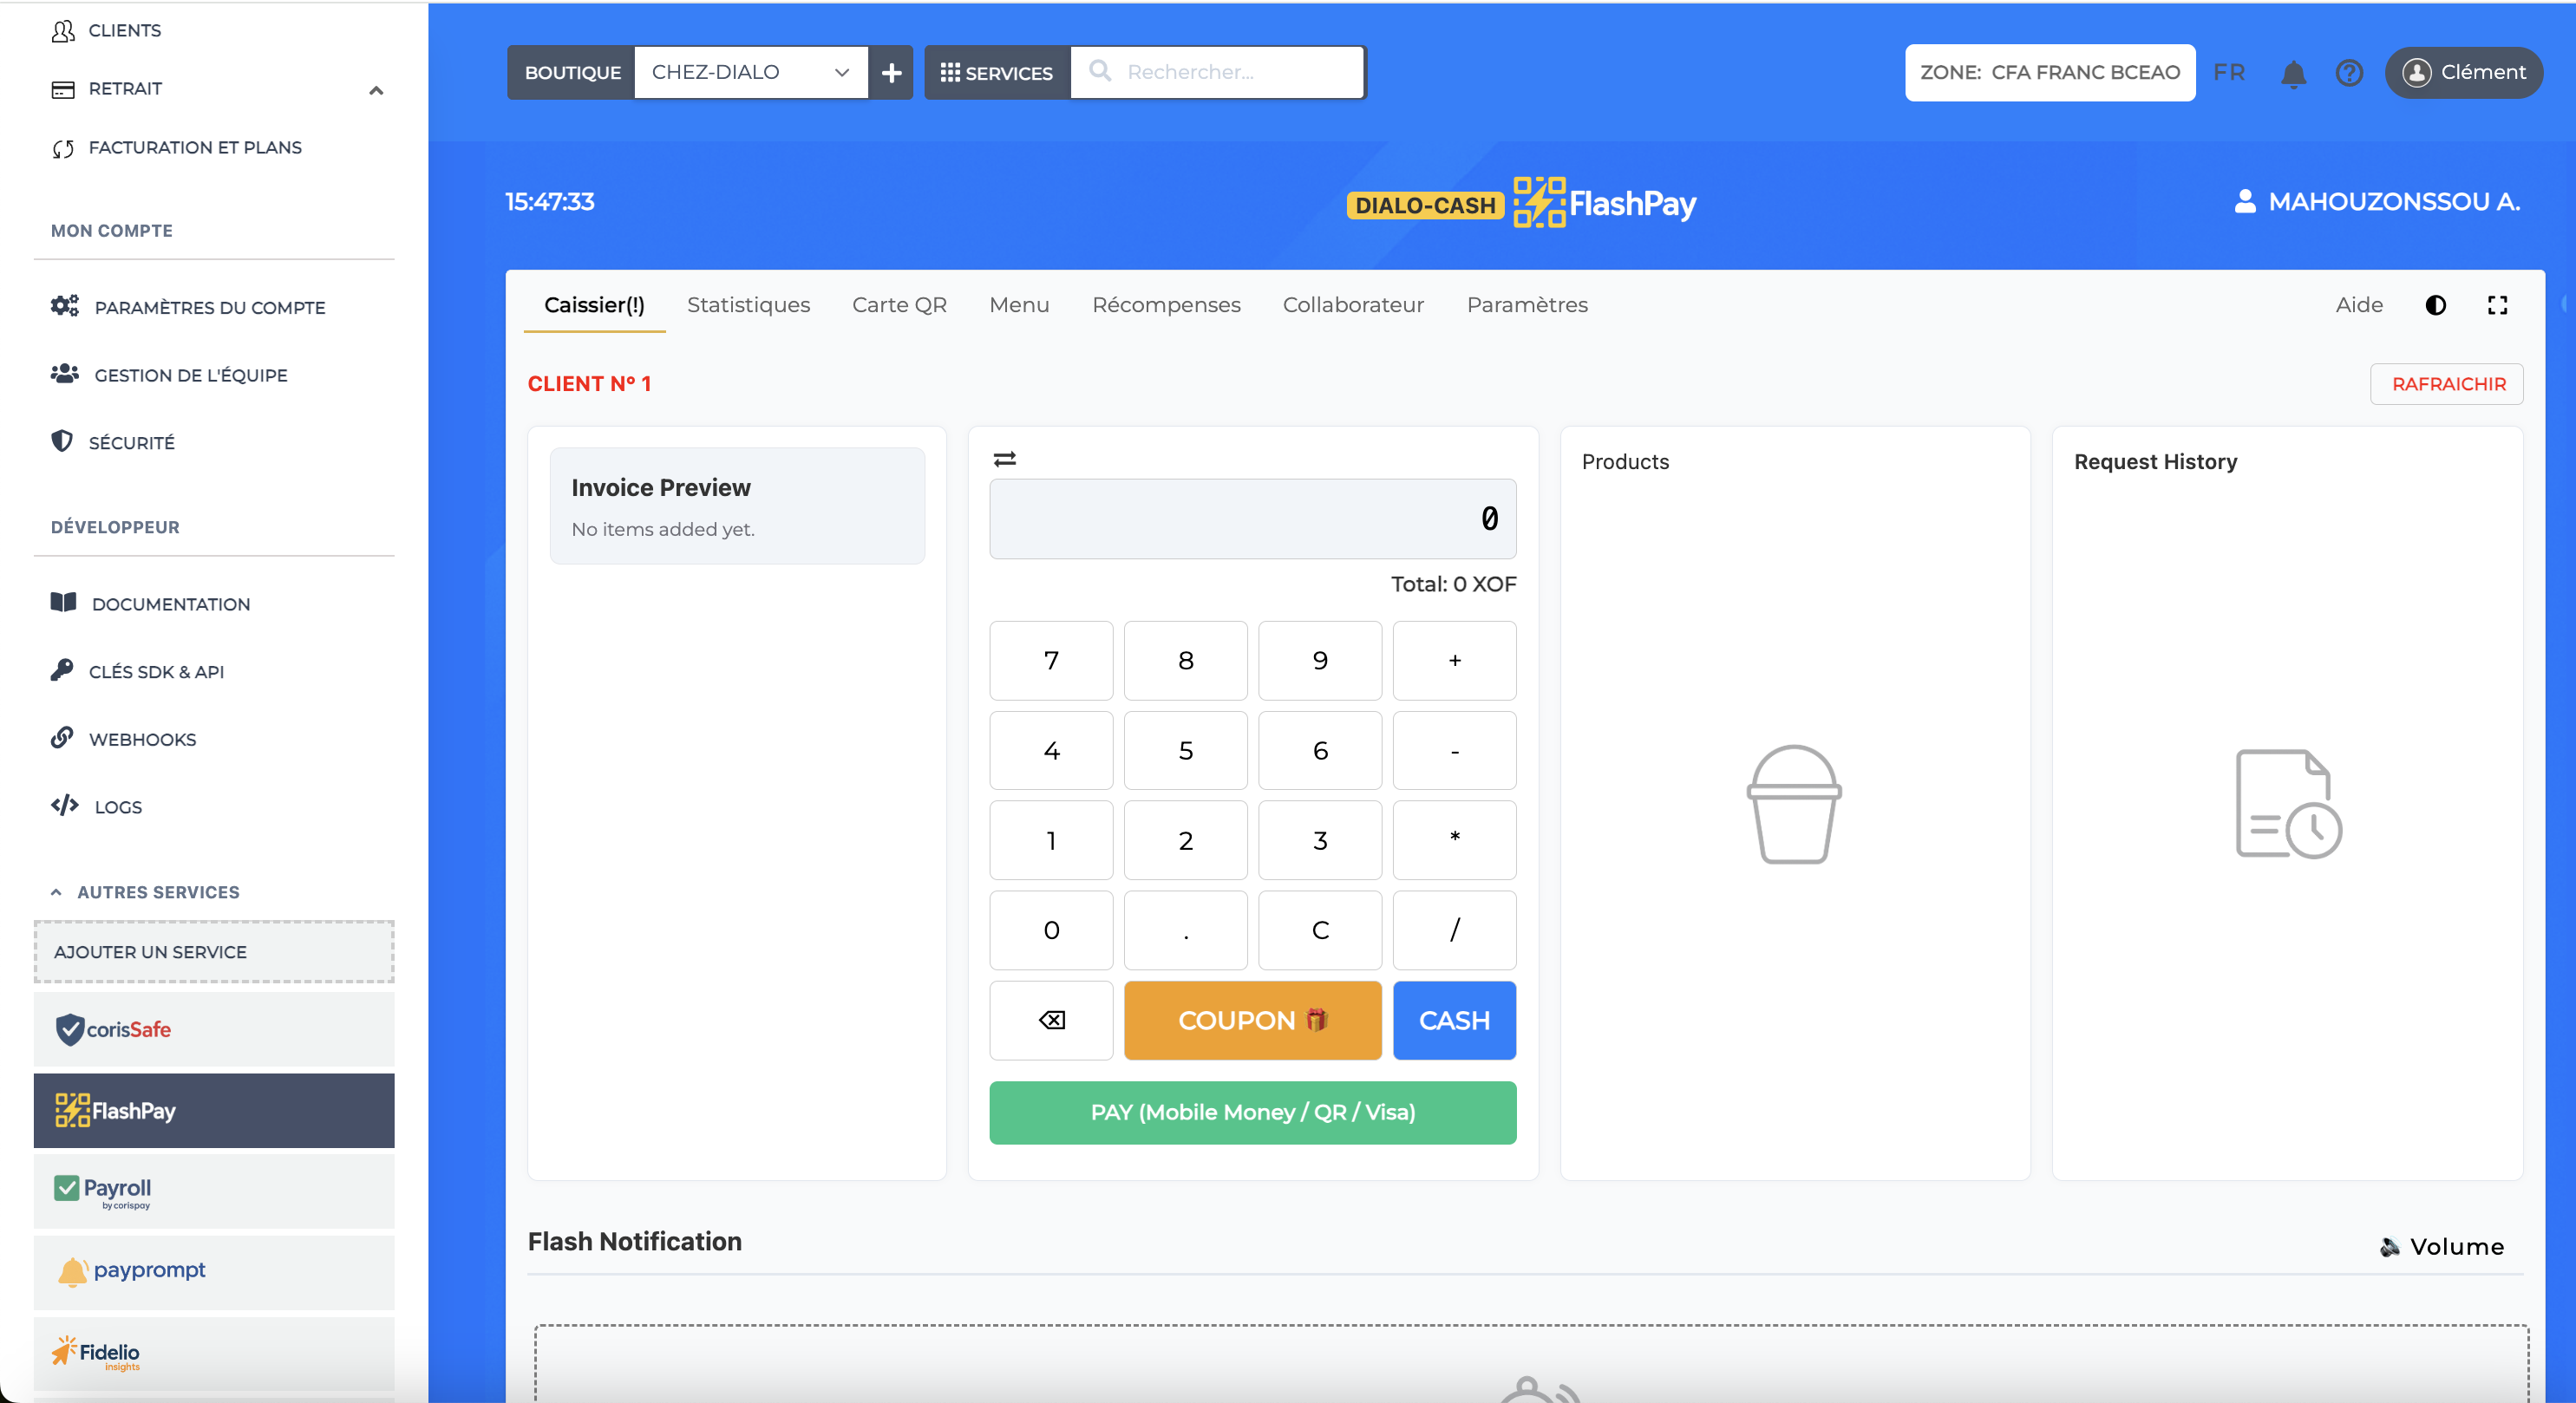Click the Rechercher search field

click(1220, 72)
